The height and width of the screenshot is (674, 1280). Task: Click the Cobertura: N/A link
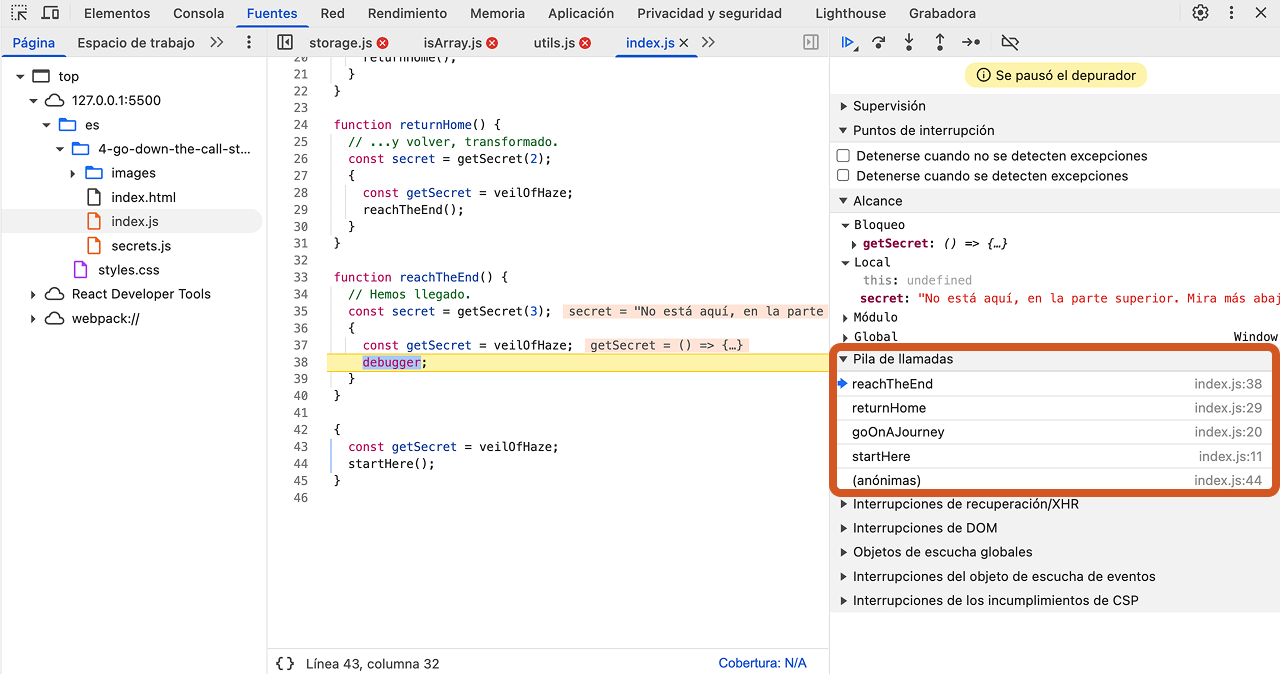pos(762,663)
